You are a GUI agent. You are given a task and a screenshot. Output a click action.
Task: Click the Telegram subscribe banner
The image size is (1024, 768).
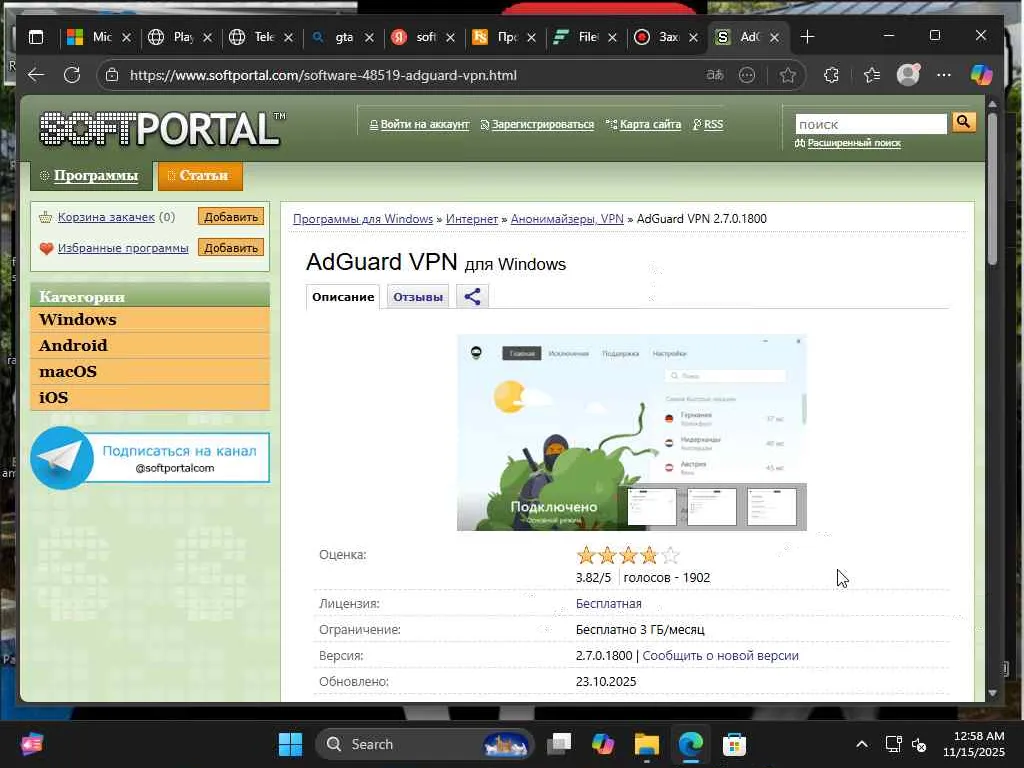pos(150,458)
